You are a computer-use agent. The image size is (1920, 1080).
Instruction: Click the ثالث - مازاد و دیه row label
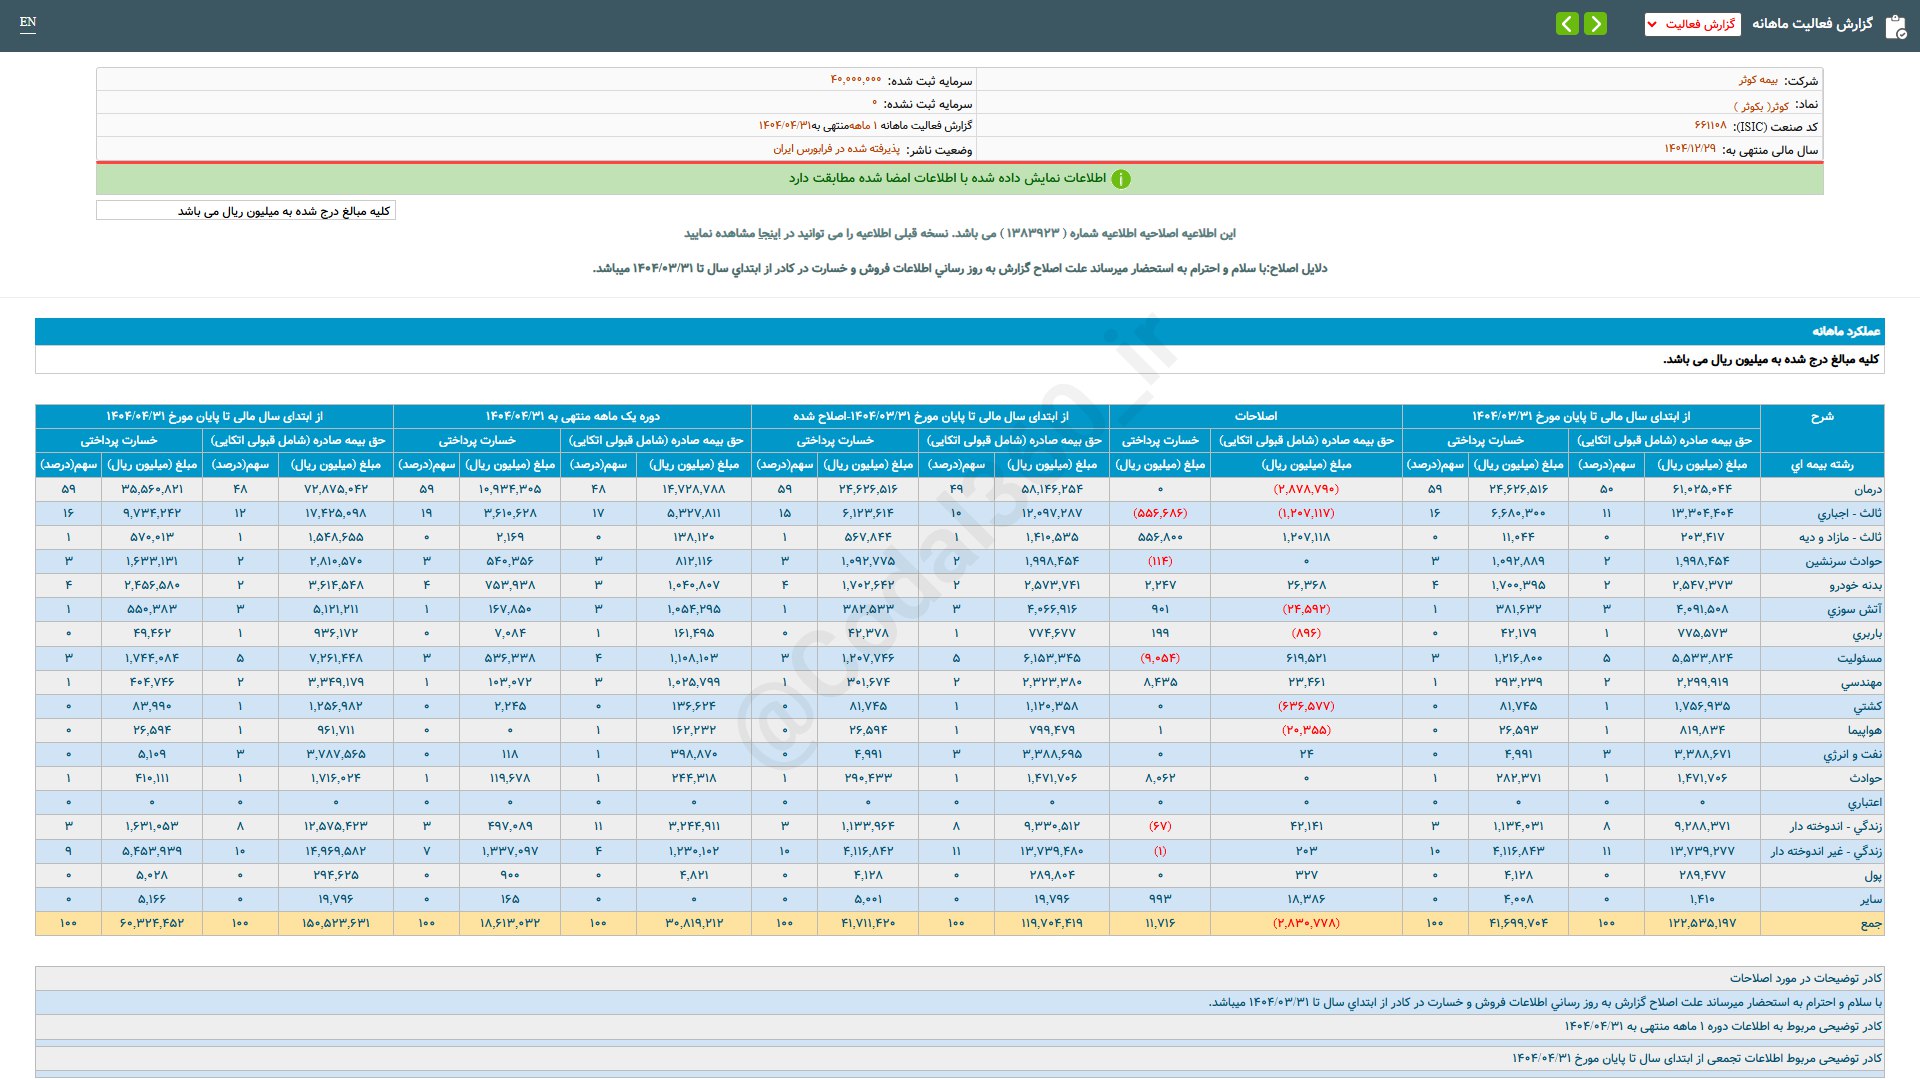[x=1840, y=538]
